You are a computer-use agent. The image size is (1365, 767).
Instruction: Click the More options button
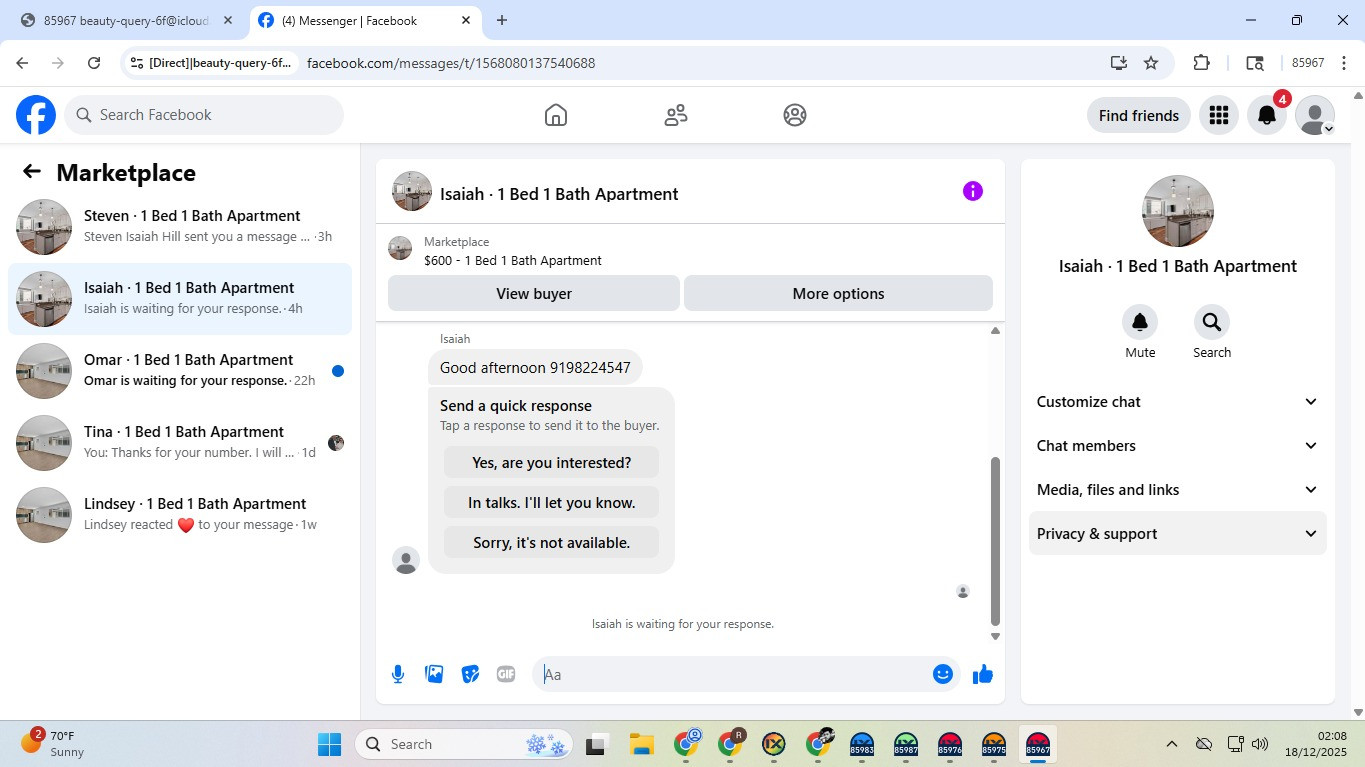[x=838, y=294]
